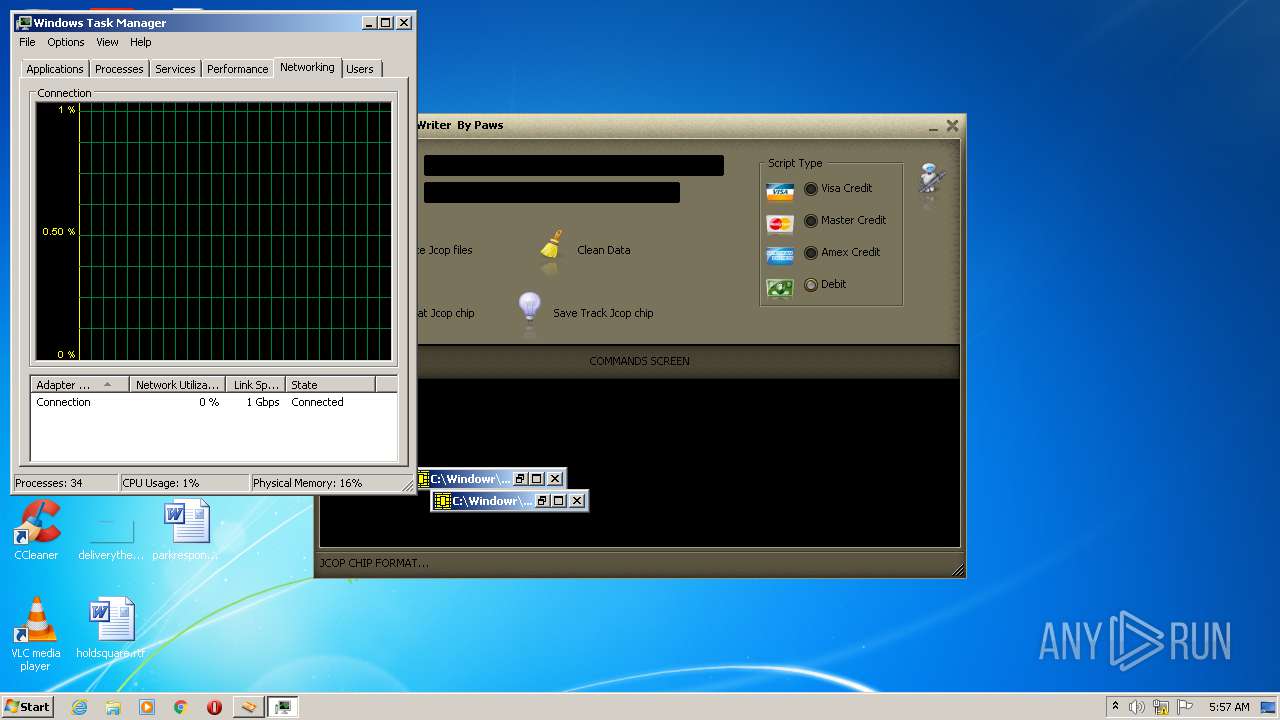Restore the first C:\Window console window

pos(519,479)
